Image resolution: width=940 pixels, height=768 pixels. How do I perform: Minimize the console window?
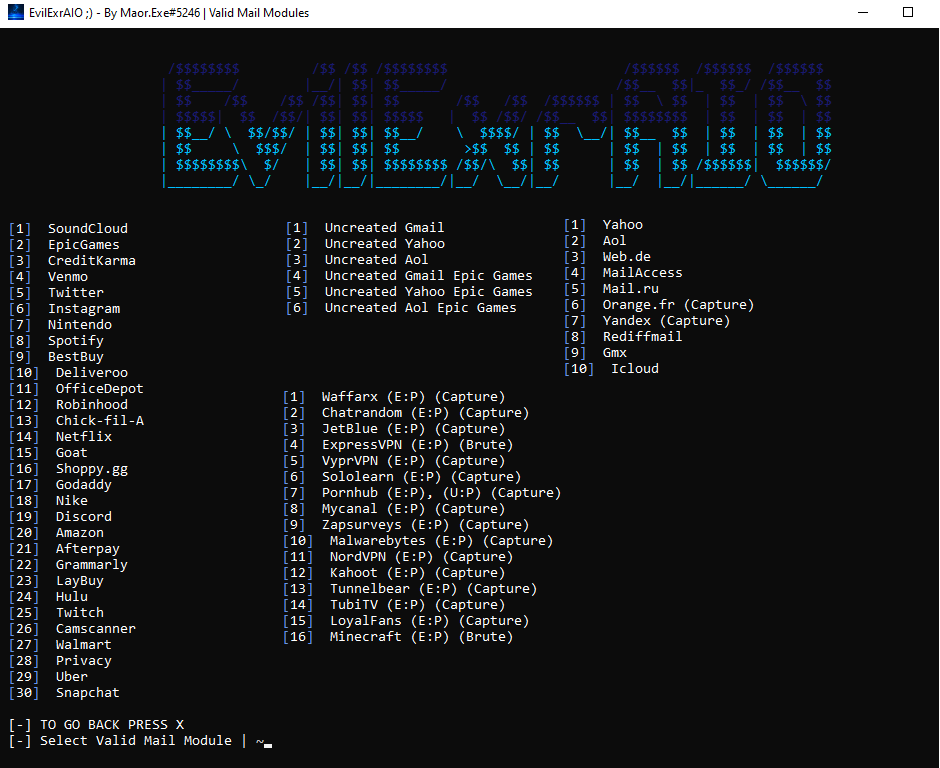(x=863, y=13)
